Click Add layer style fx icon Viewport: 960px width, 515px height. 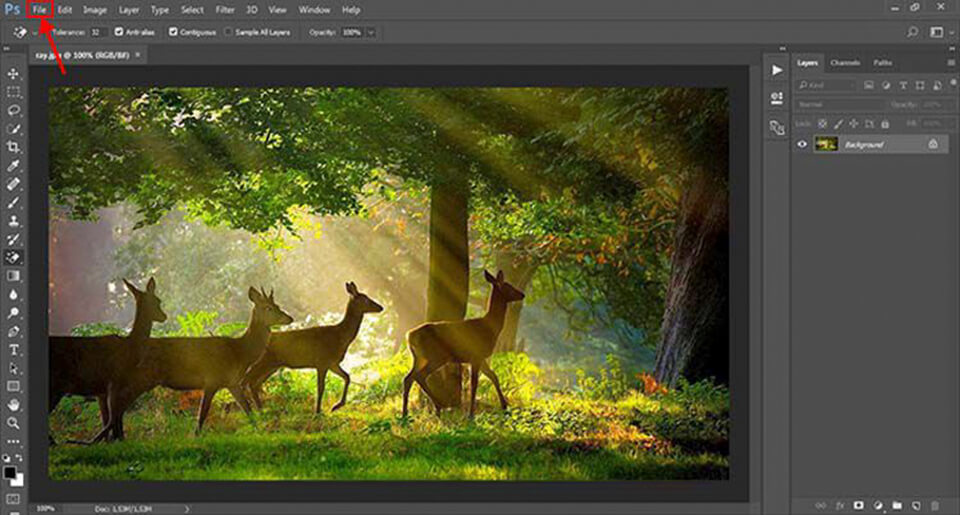[840, 506]
